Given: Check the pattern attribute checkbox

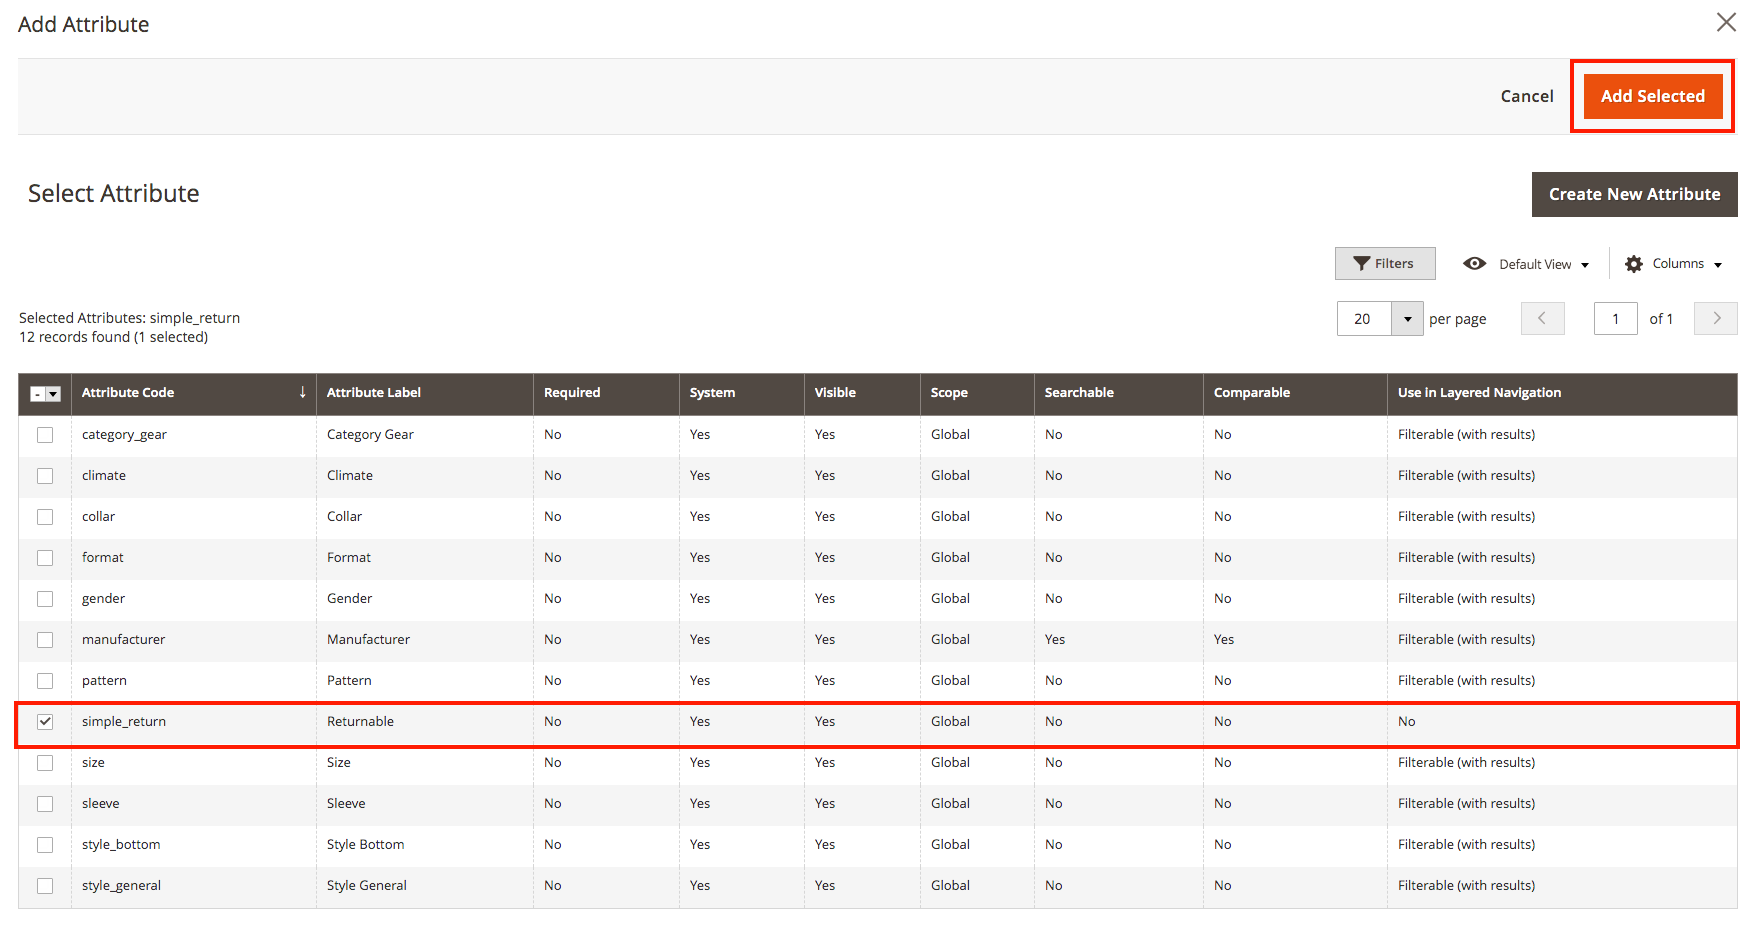Looking at the screenshot, I should pyautogui.click(x=45, y=681).
